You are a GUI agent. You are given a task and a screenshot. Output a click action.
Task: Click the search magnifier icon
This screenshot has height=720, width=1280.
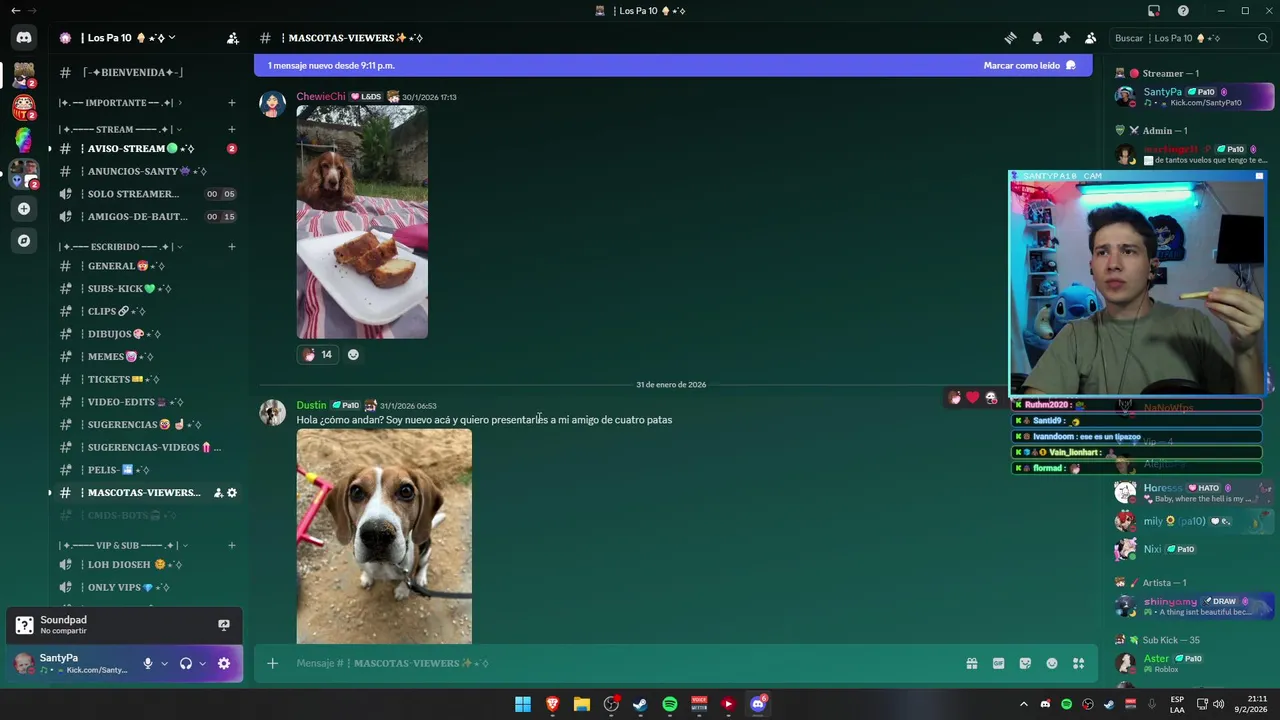[1263, 38]
